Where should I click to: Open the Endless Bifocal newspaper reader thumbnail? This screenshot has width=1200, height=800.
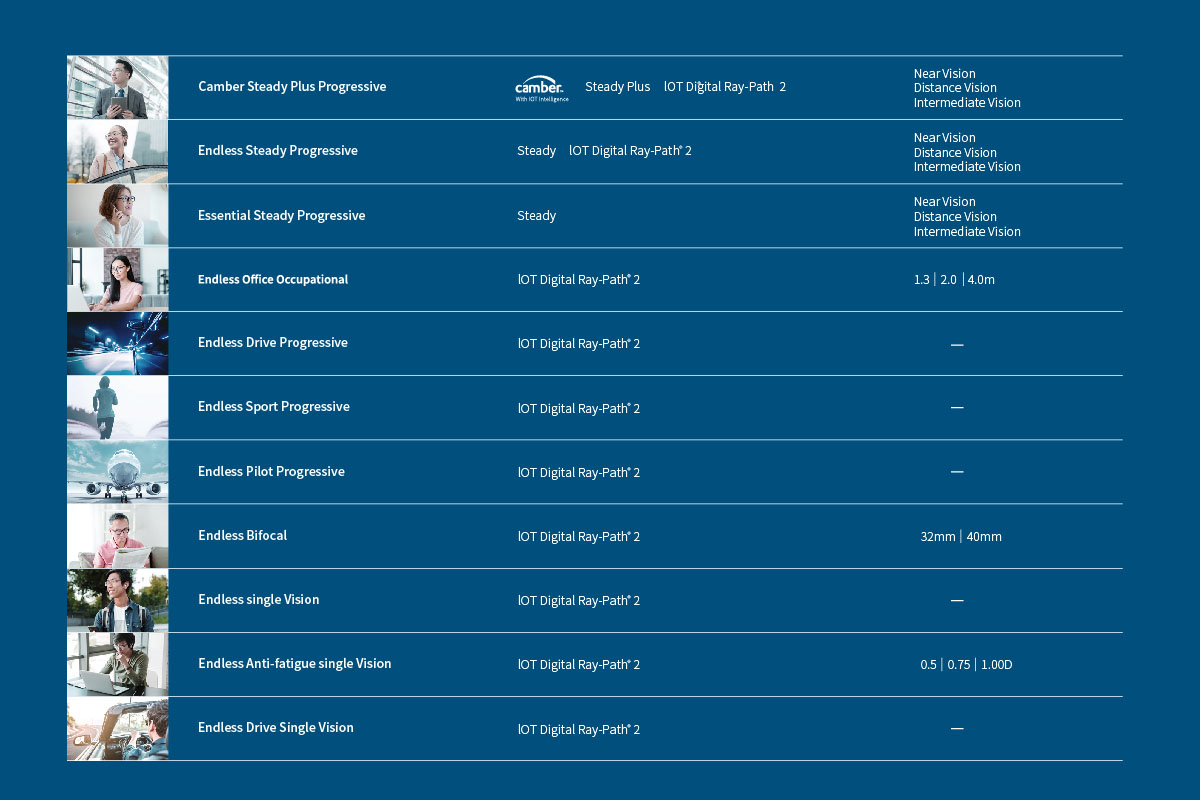(x=118, y=537)
